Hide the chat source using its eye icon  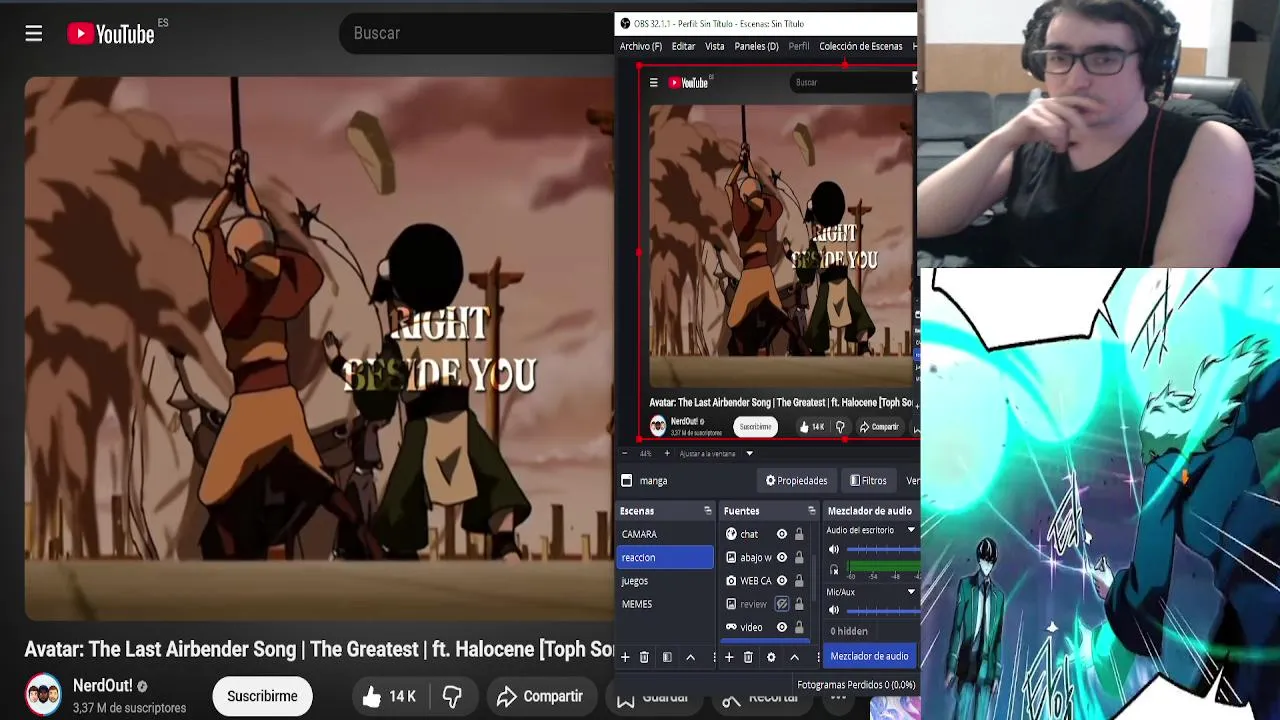tap(782, 534)
